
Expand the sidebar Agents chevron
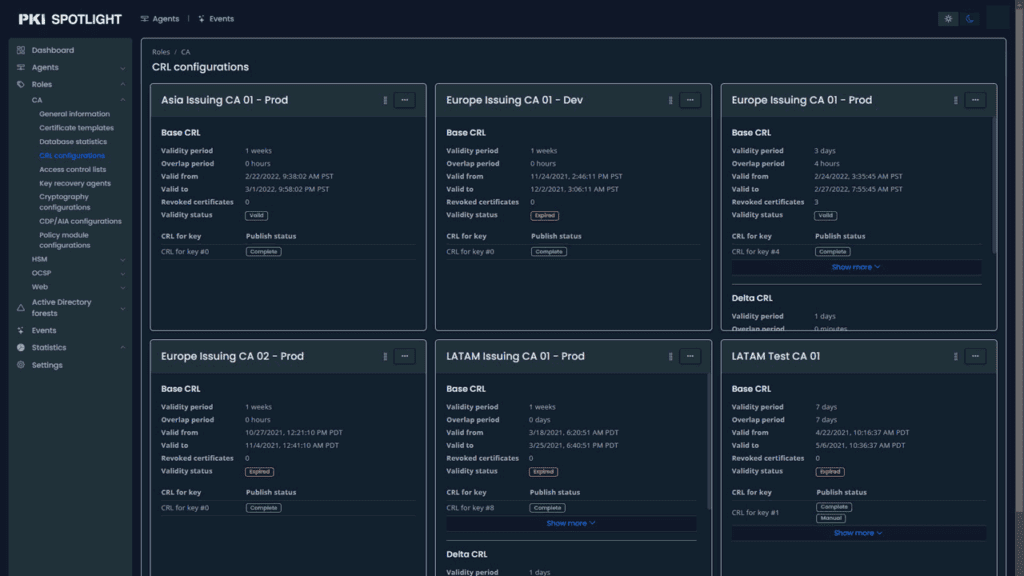(123, 68)
